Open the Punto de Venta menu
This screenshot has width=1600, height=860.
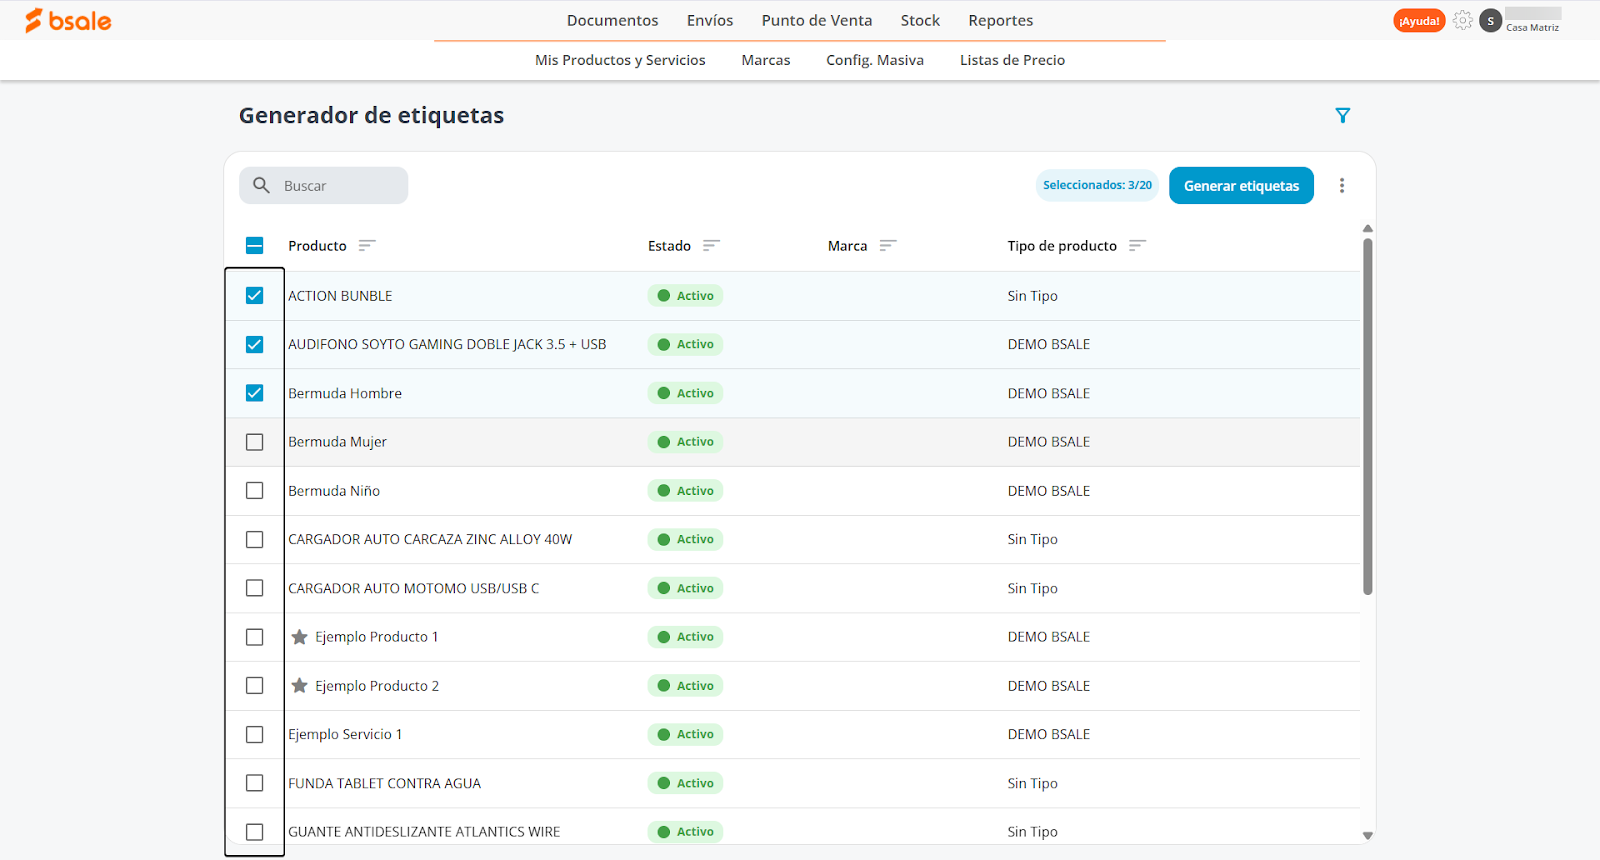[x=817, y=20]
